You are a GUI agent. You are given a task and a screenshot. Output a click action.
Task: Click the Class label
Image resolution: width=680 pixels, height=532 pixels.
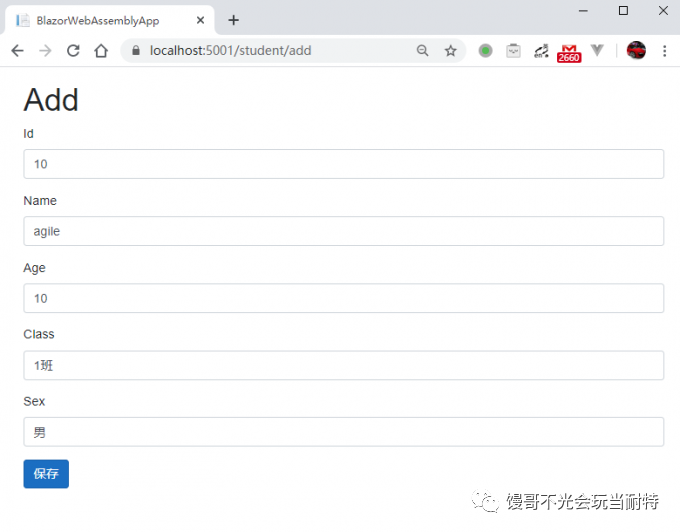(x=39, y=334)
